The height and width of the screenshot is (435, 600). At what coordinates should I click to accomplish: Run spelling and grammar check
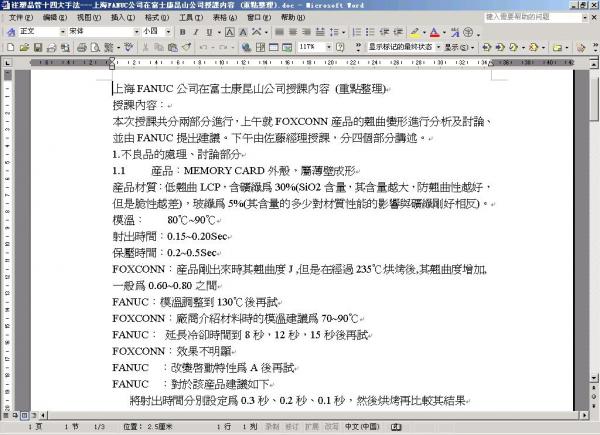[129, 47]
